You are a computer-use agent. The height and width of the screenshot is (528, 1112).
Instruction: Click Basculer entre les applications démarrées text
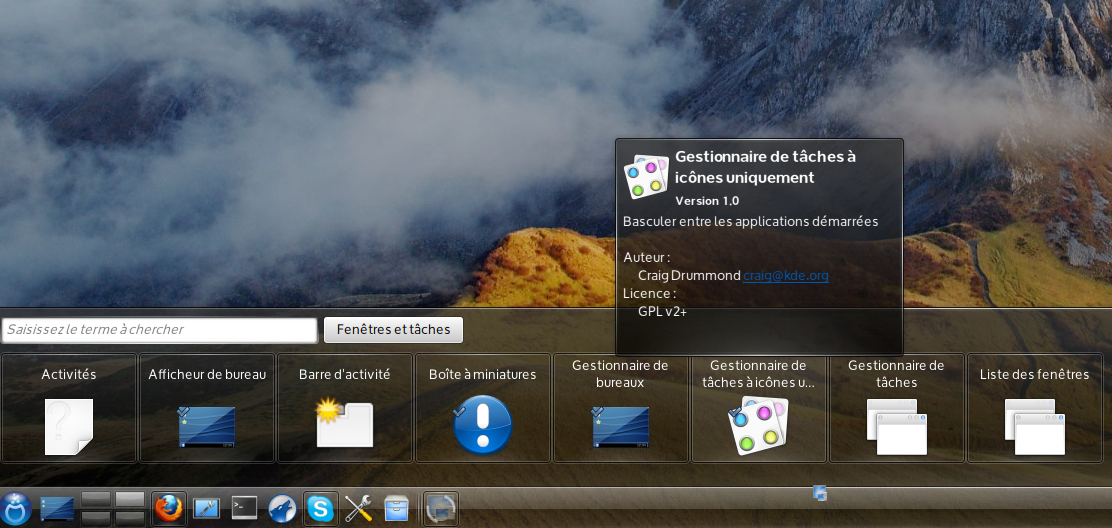(x=750, y=222)
